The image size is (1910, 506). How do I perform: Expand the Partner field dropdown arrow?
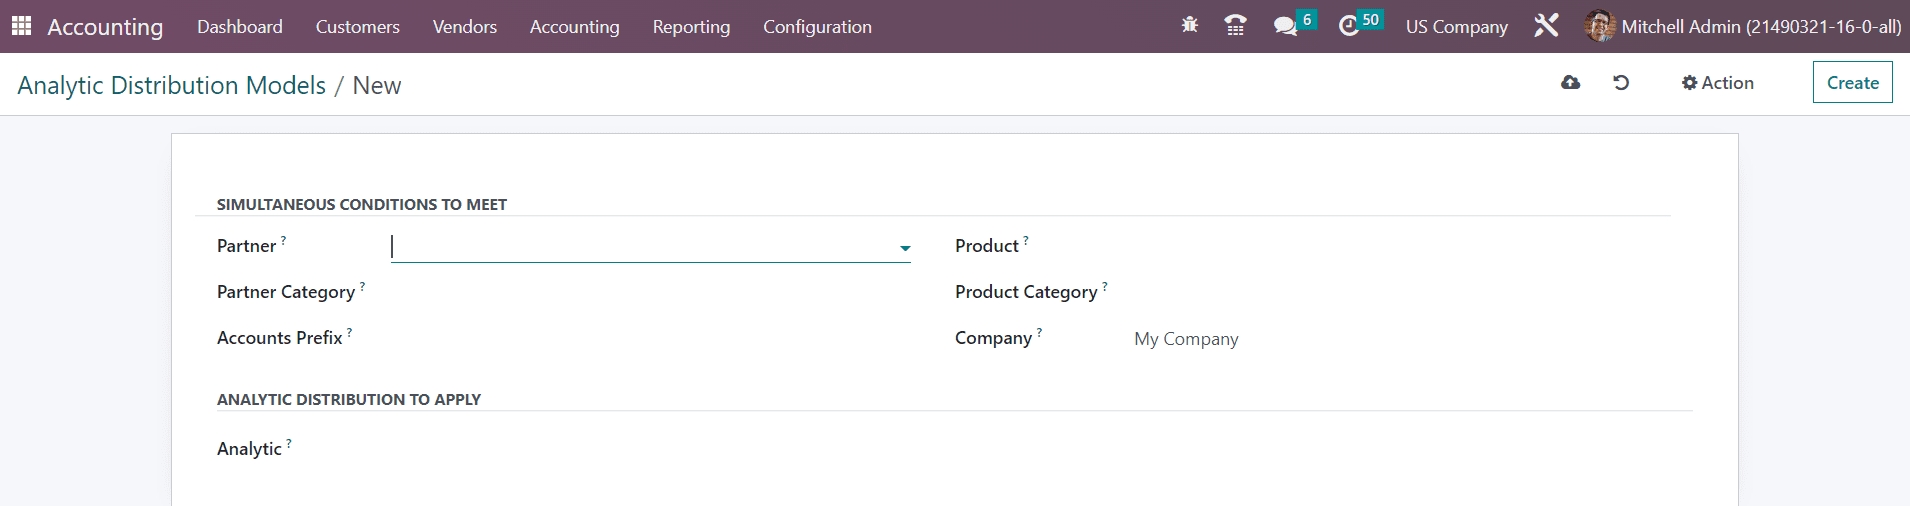click(x=904, y=248)
